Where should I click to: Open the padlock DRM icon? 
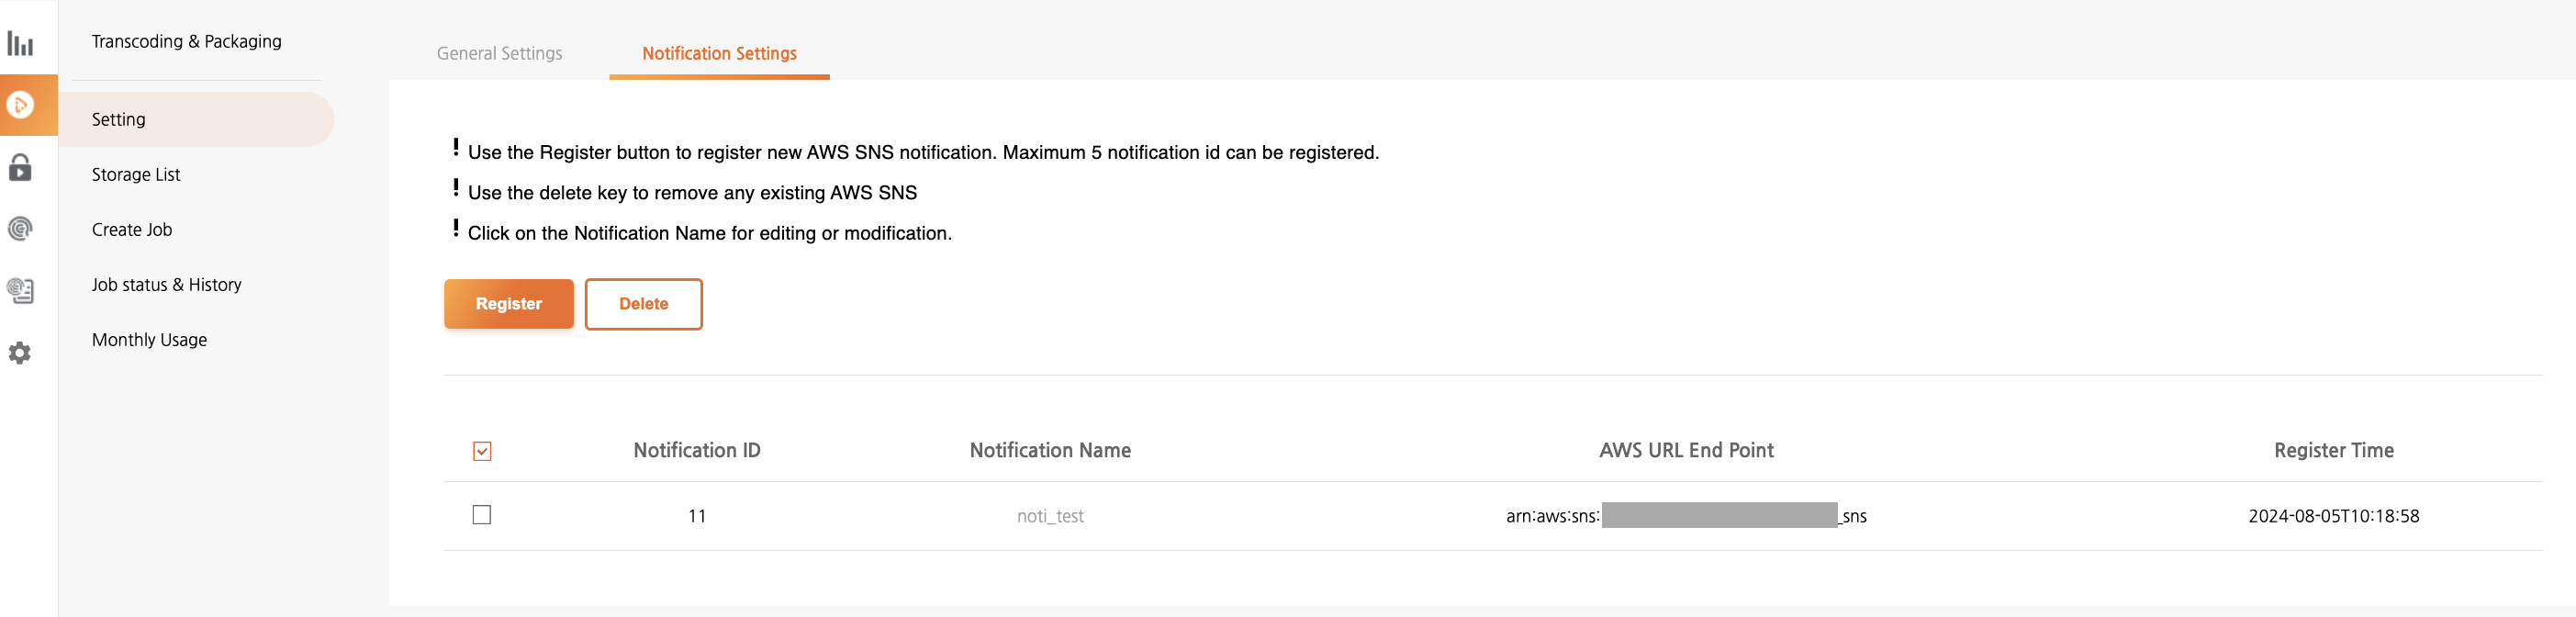click(20, 167)
